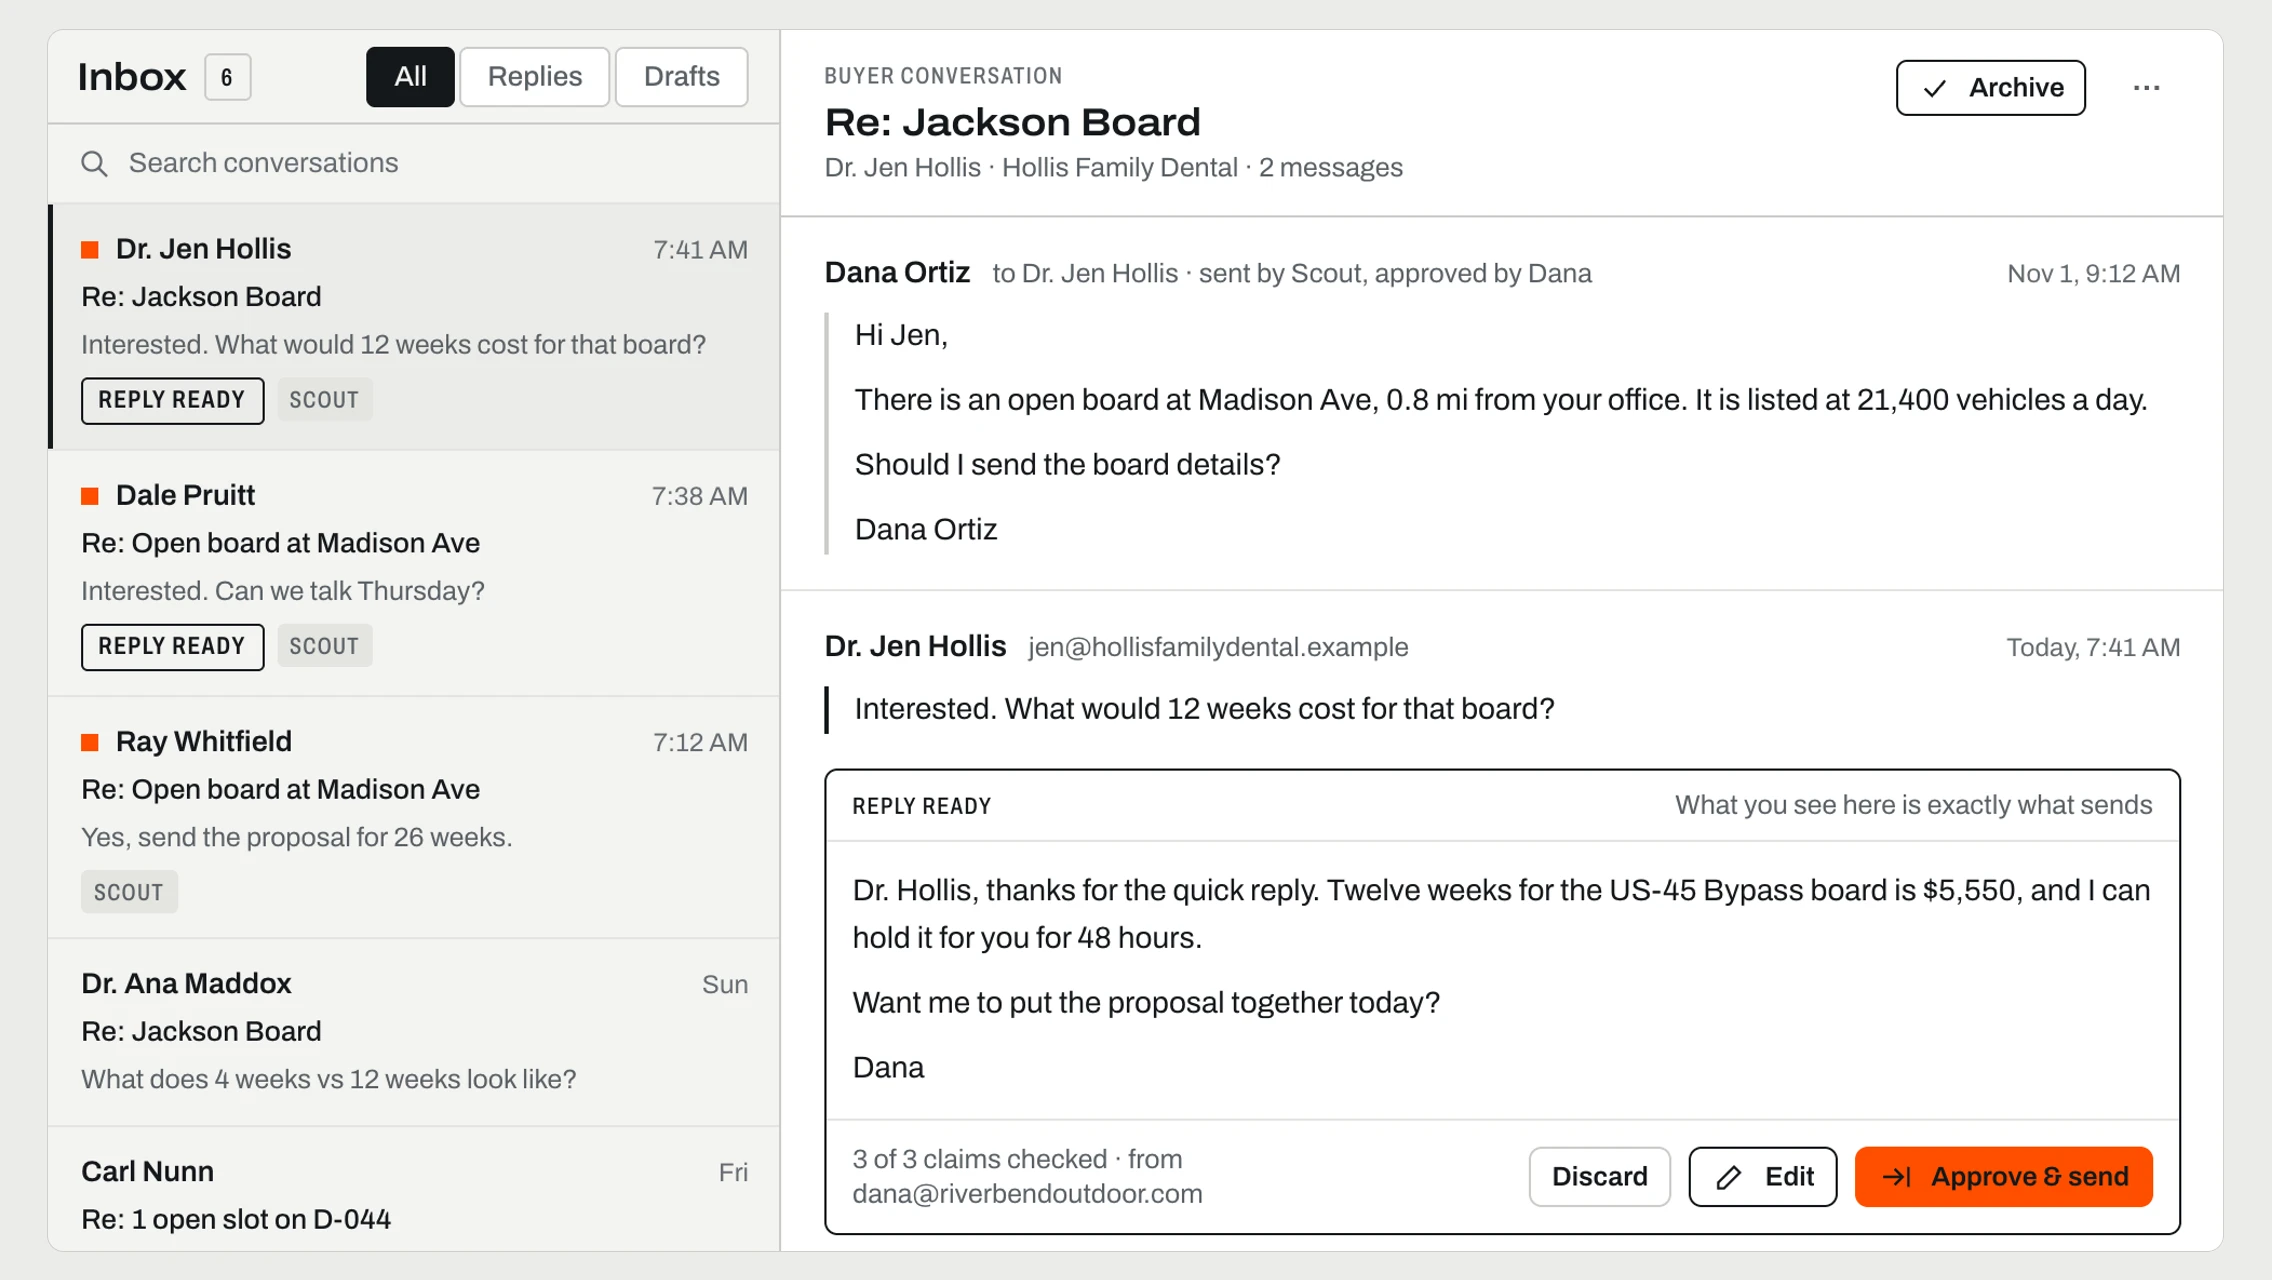Viewport: 2272px width, 1280px height.
Task: Click 'Yes, send the proposal for 26 weeks.' preview
Action: 296,837
